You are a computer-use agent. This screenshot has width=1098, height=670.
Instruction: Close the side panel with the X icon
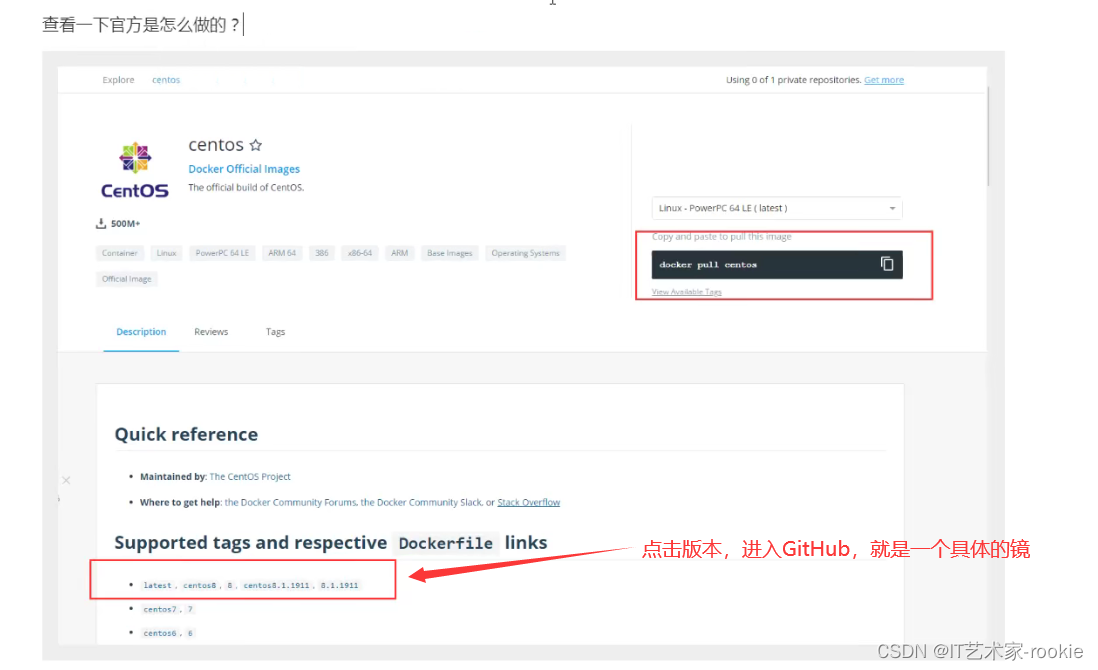(x=66, y=480)
